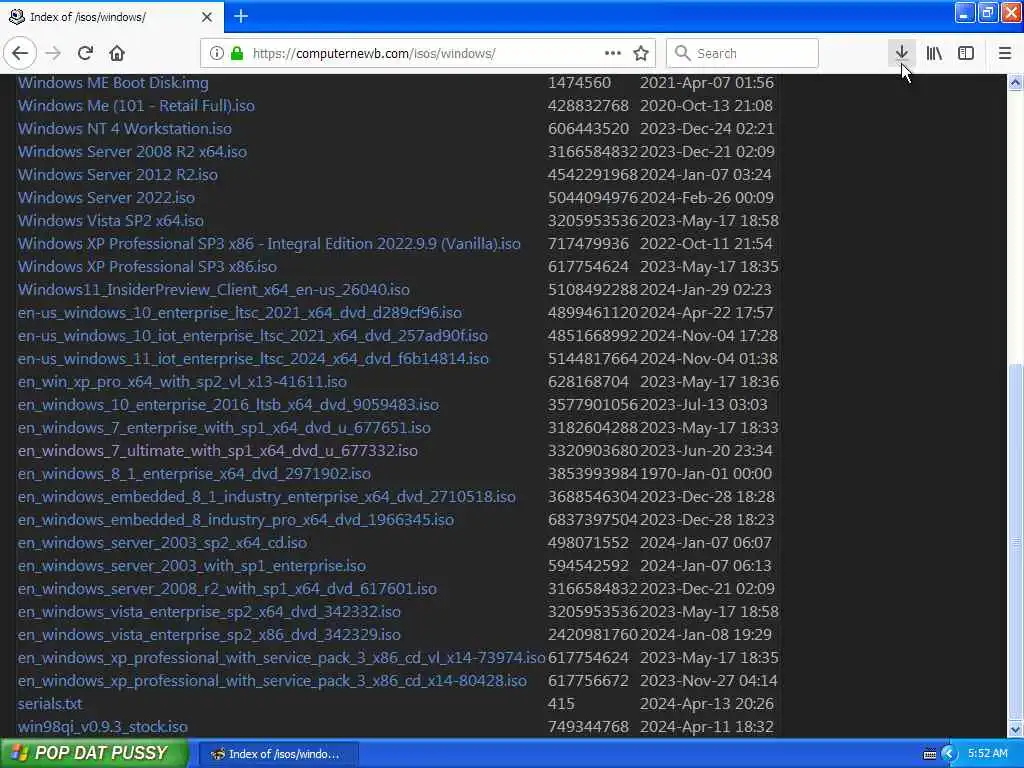Open the Firefox hamburger menu
The width and height of the screenshot is (1024, 768).
1005,53
